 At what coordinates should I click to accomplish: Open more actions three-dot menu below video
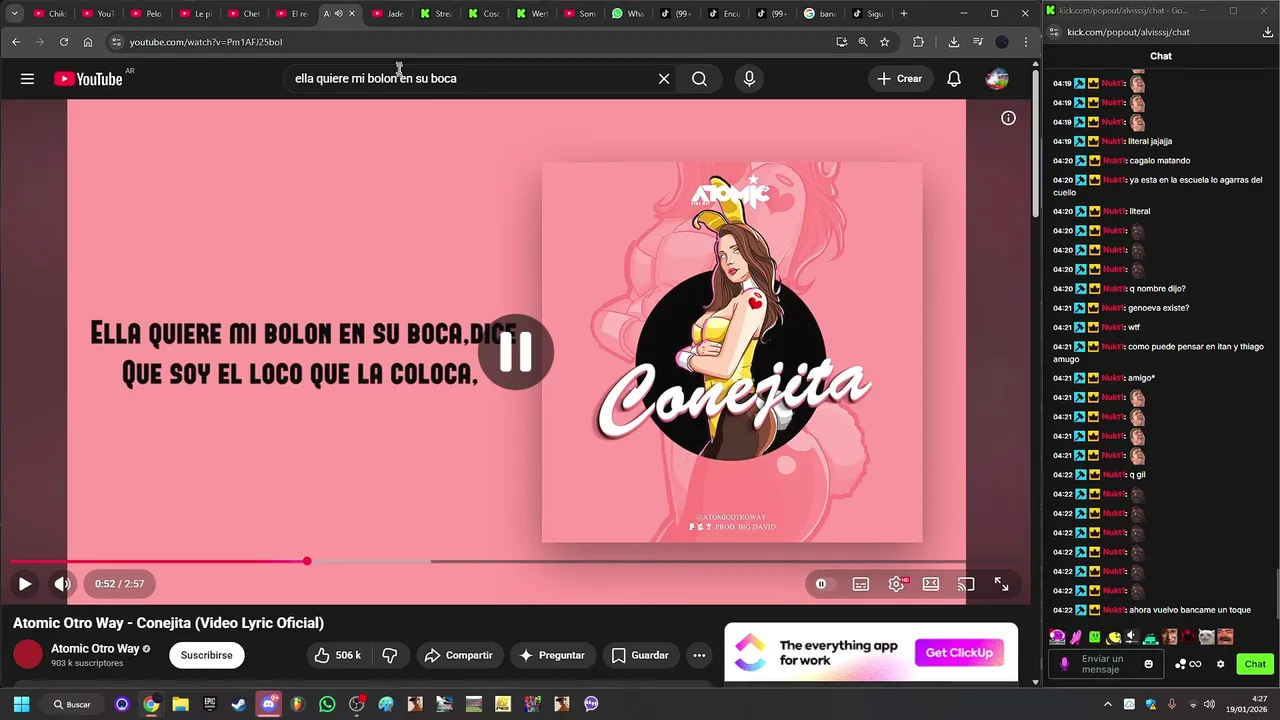[699, 655]
